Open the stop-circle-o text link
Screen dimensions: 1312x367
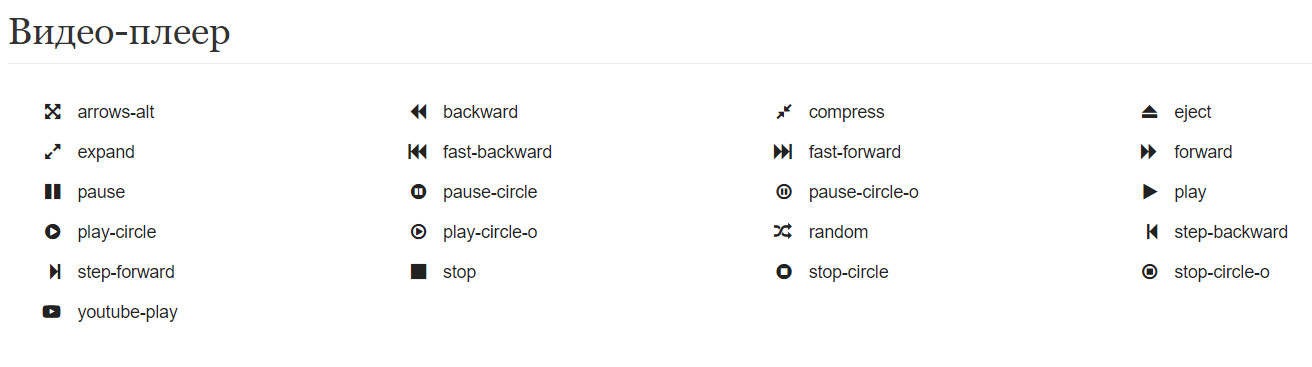click(1222, 272)
